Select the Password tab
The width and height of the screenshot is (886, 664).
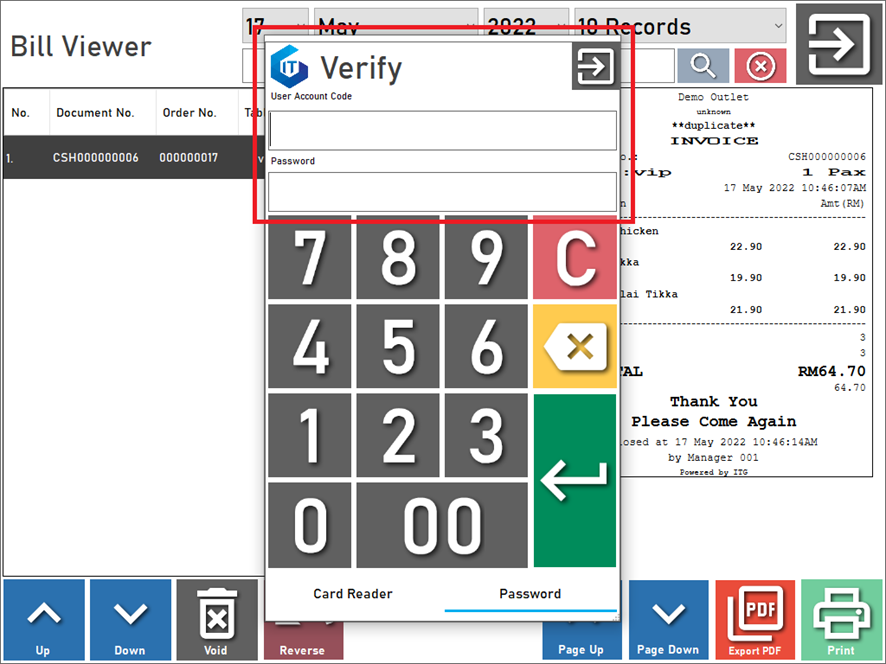point(530,594)
